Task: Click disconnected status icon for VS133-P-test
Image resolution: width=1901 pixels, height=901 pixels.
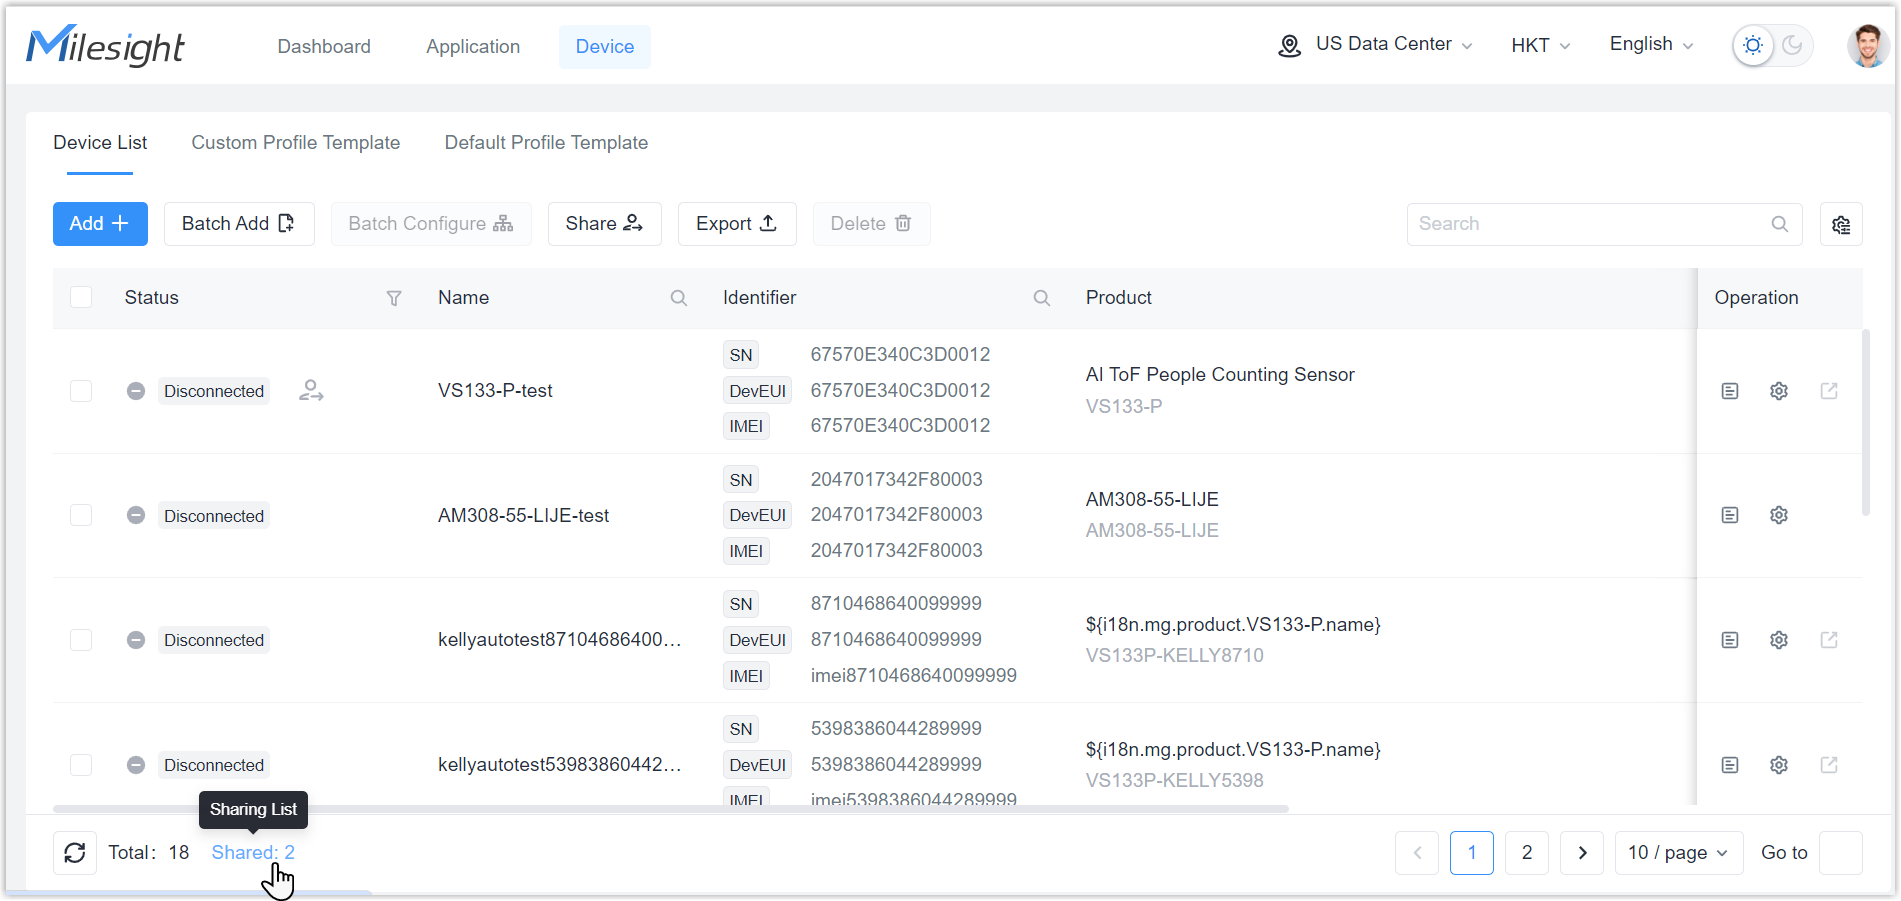Action: point(136,391)
